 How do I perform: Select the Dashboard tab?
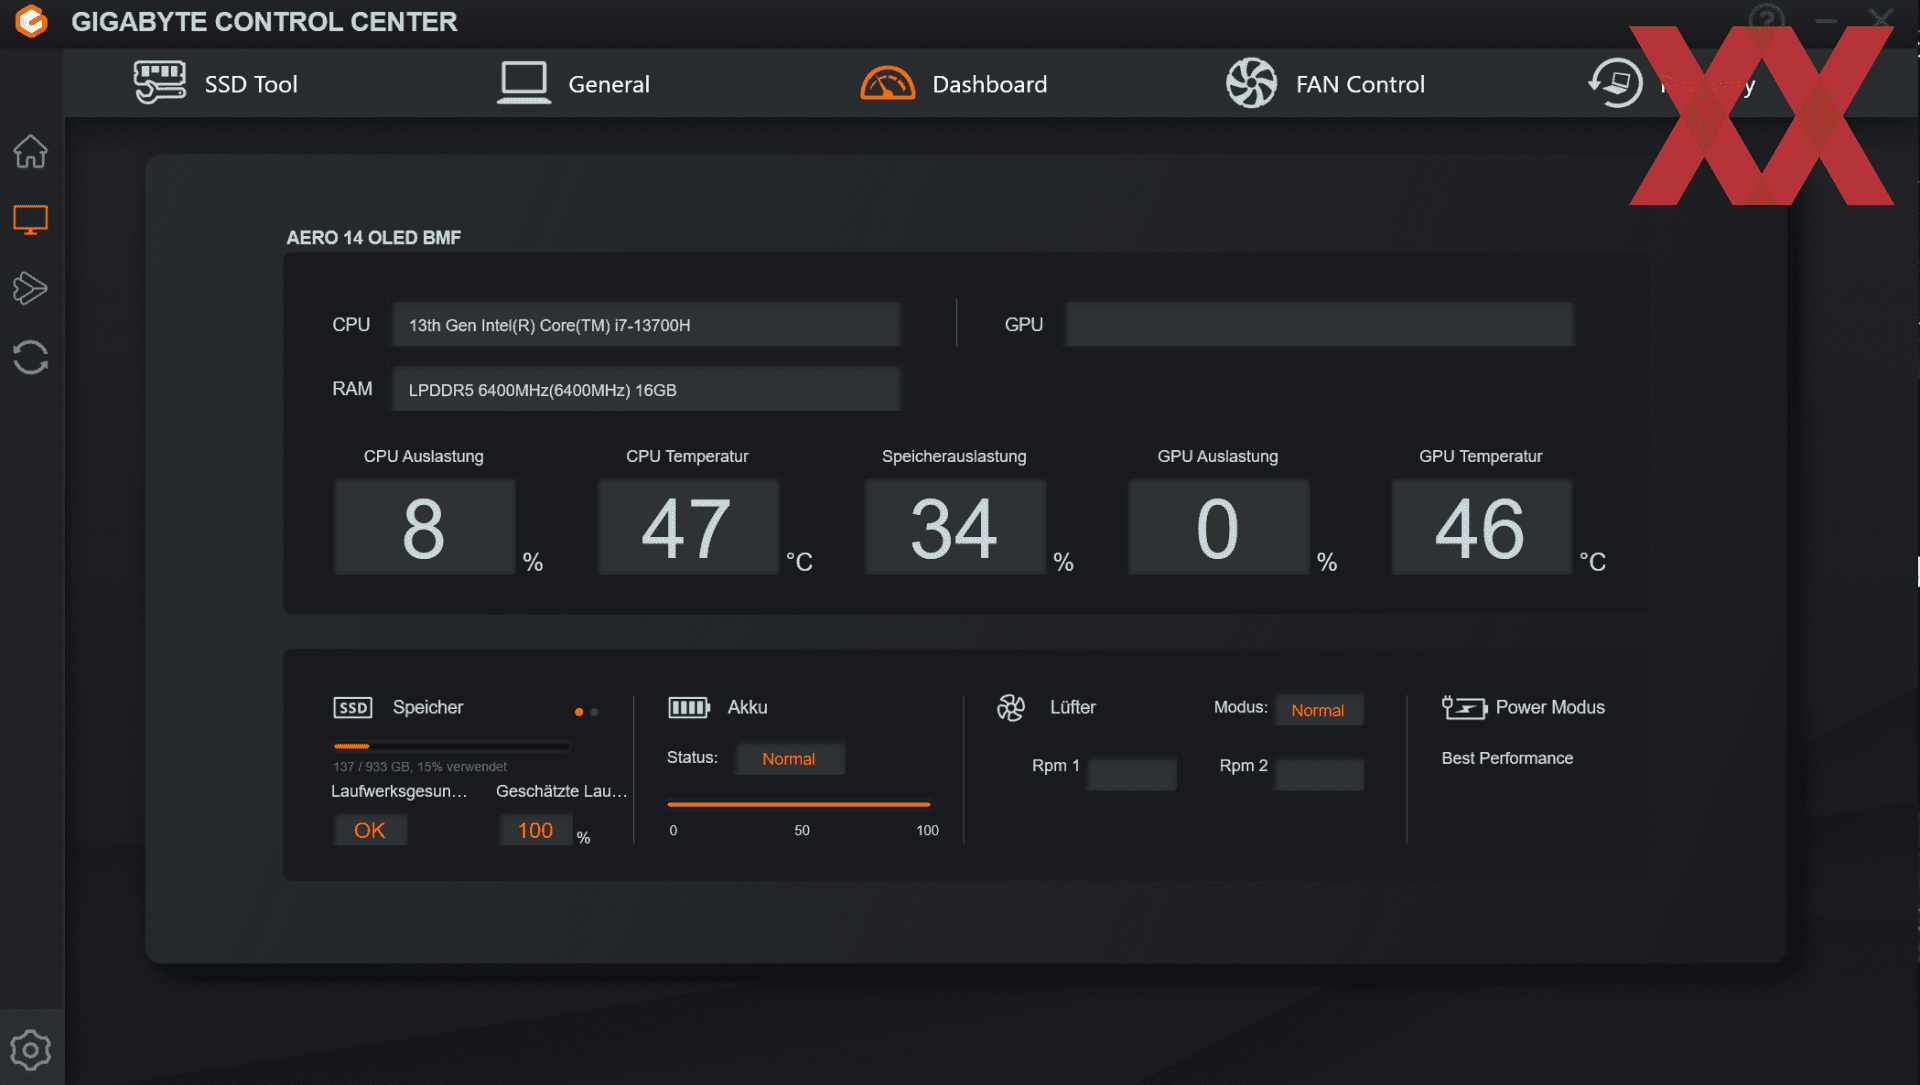(954, 84)
